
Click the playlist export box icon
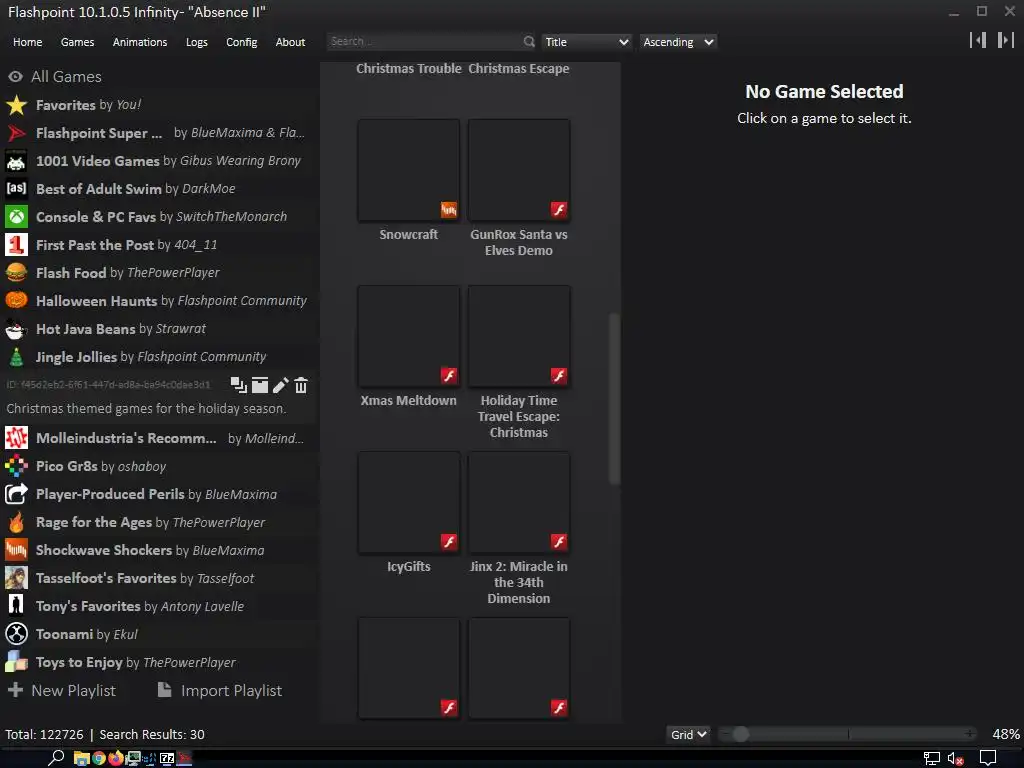pyautogui.click(x=260, y=385)
